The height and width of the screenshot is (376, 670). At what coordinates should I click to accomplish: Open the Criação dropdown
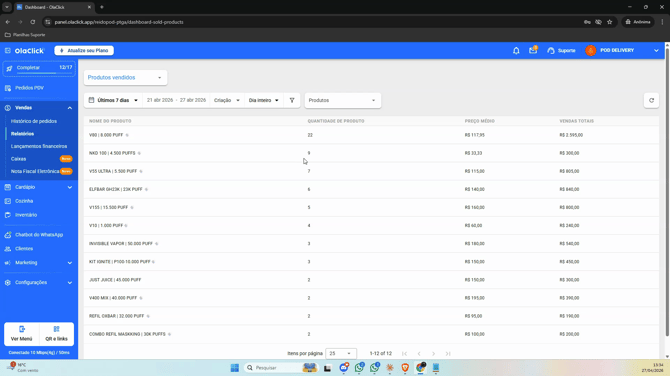(x=226, y=100)
